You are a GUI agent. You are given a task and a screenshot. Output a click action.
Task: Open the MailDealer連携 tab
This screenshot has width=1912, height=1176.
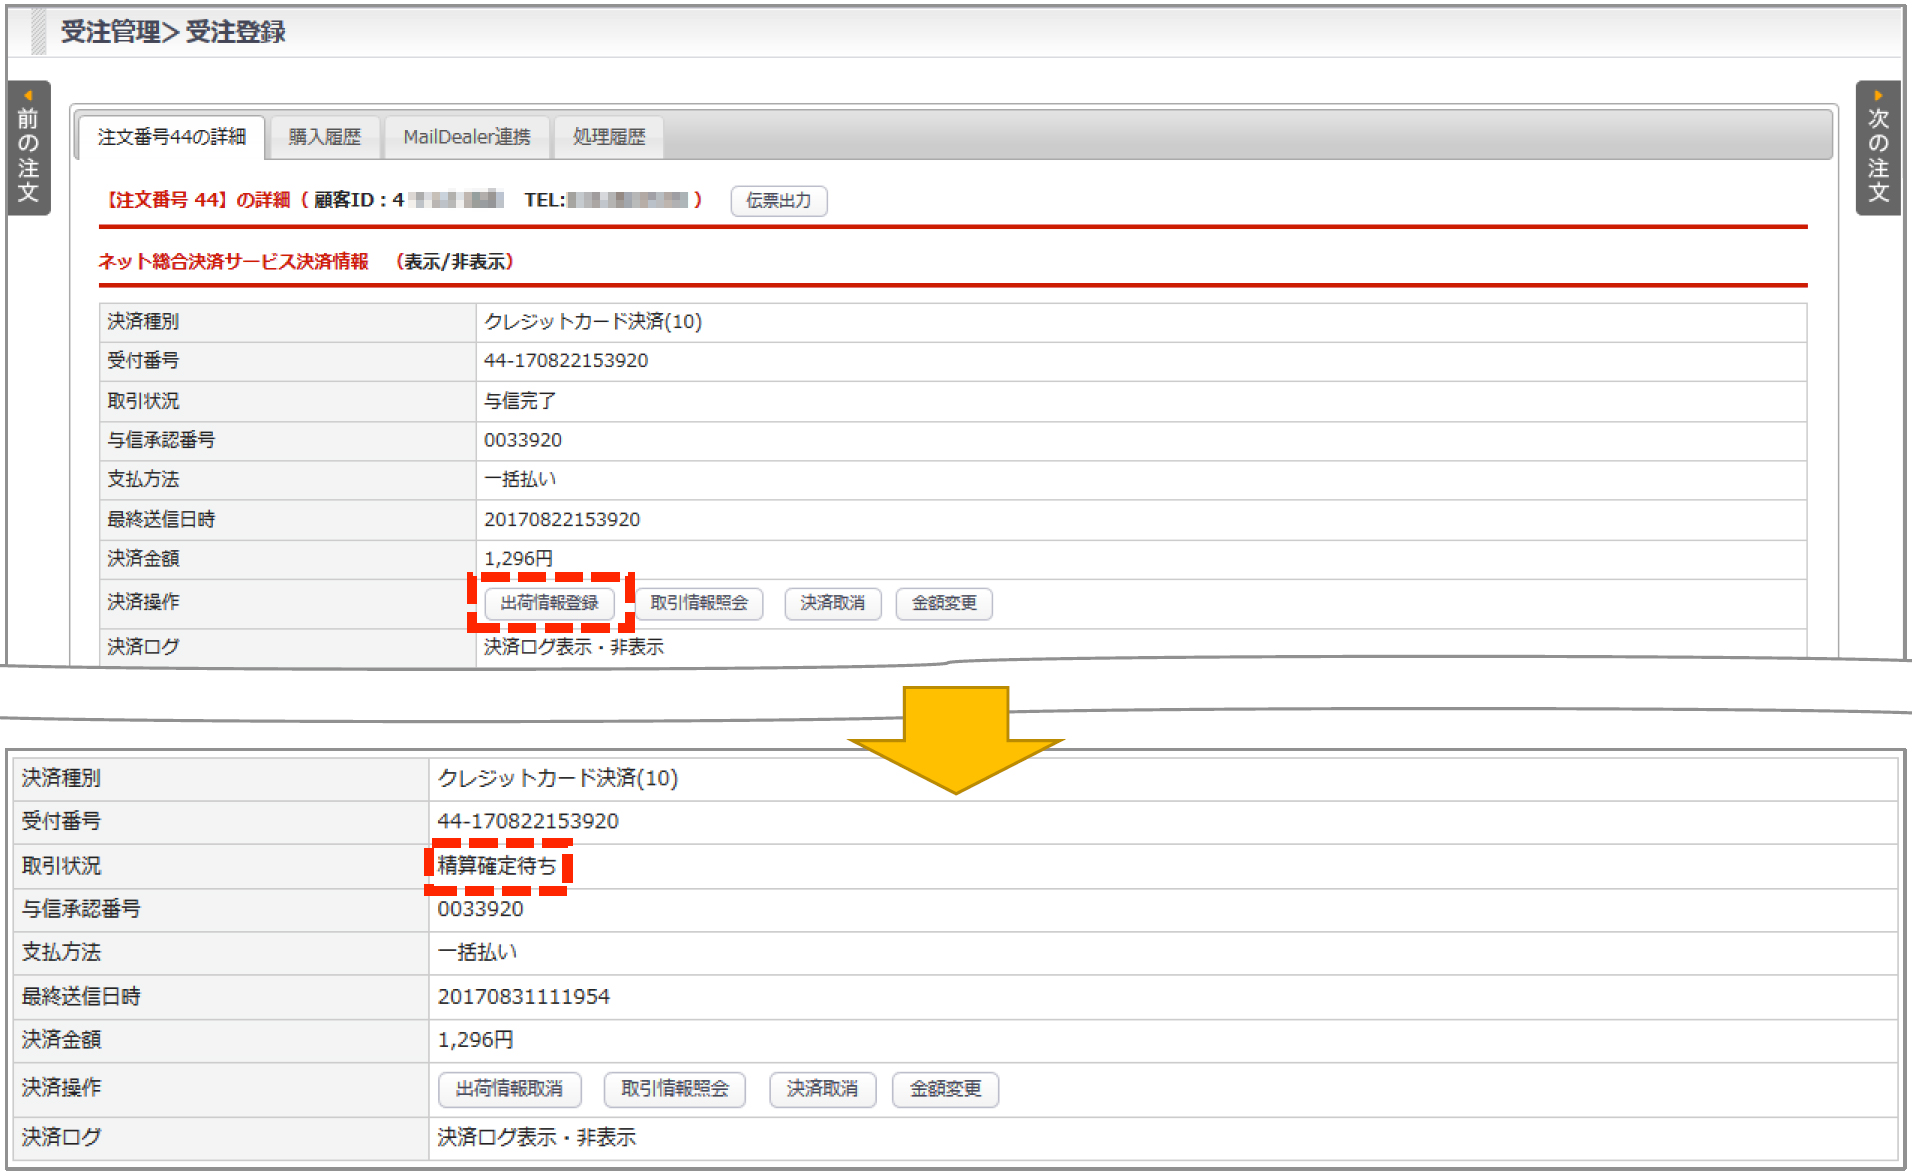467,137
